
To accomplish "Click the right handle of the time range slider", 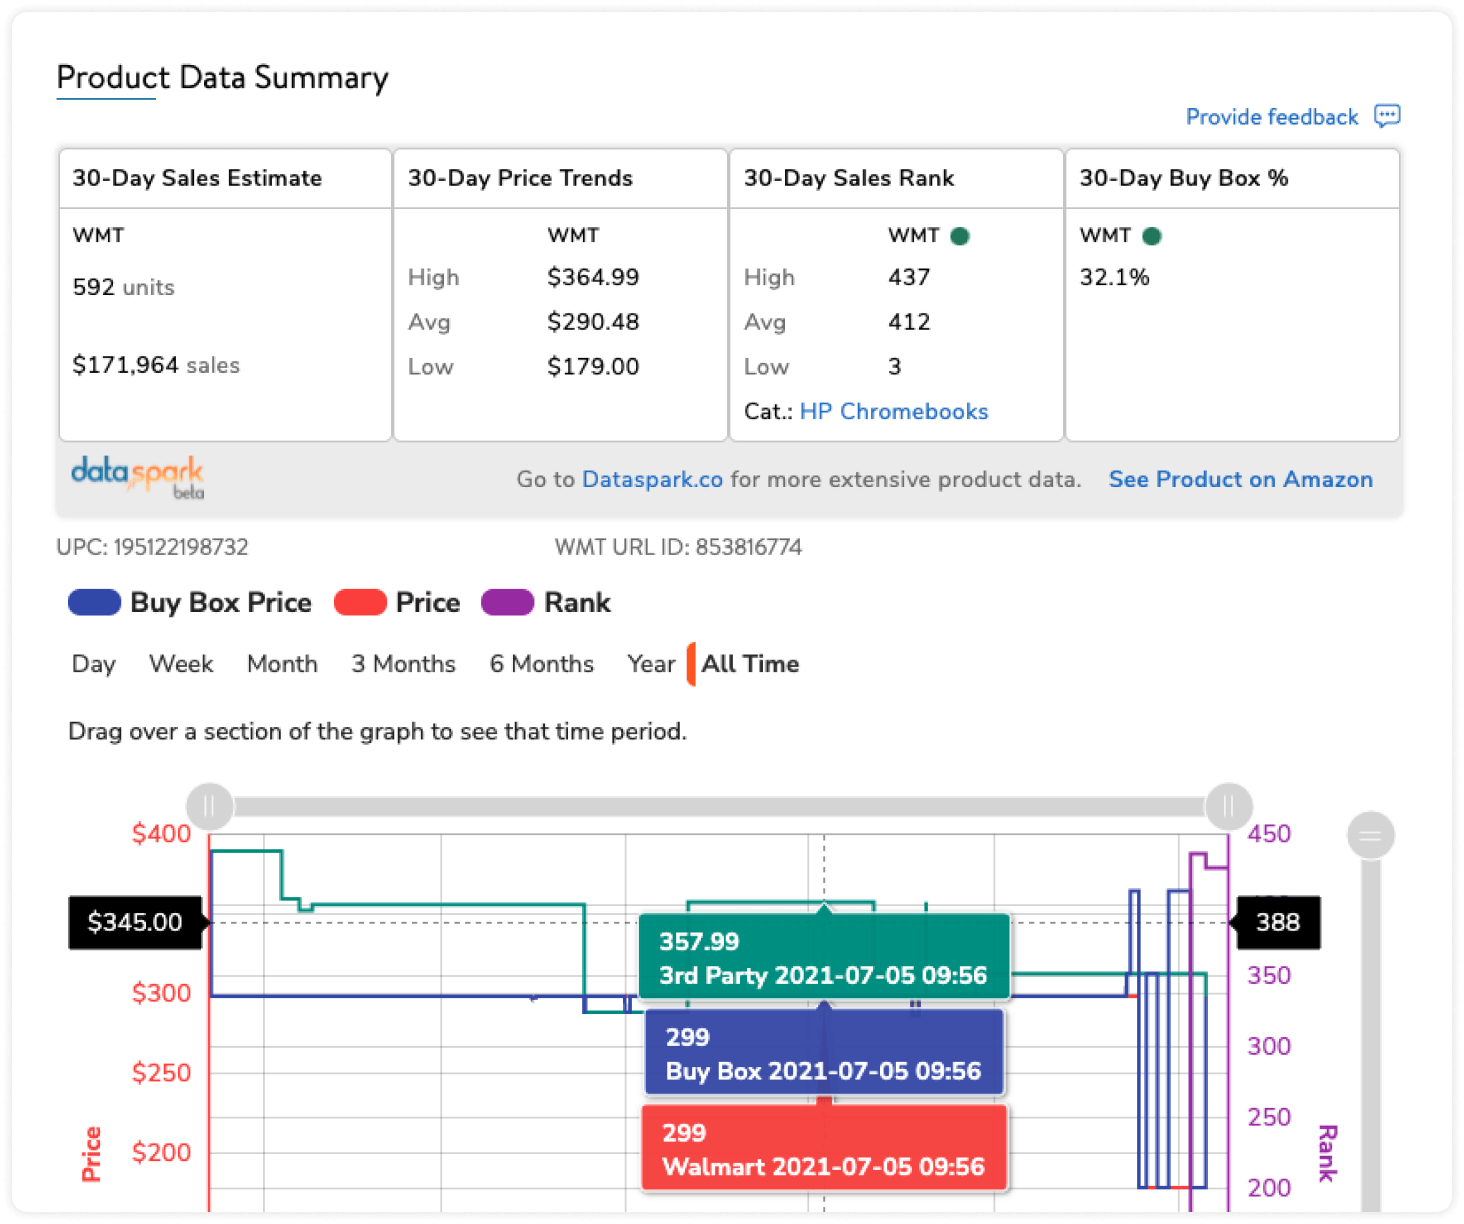I will [1229, 806].
